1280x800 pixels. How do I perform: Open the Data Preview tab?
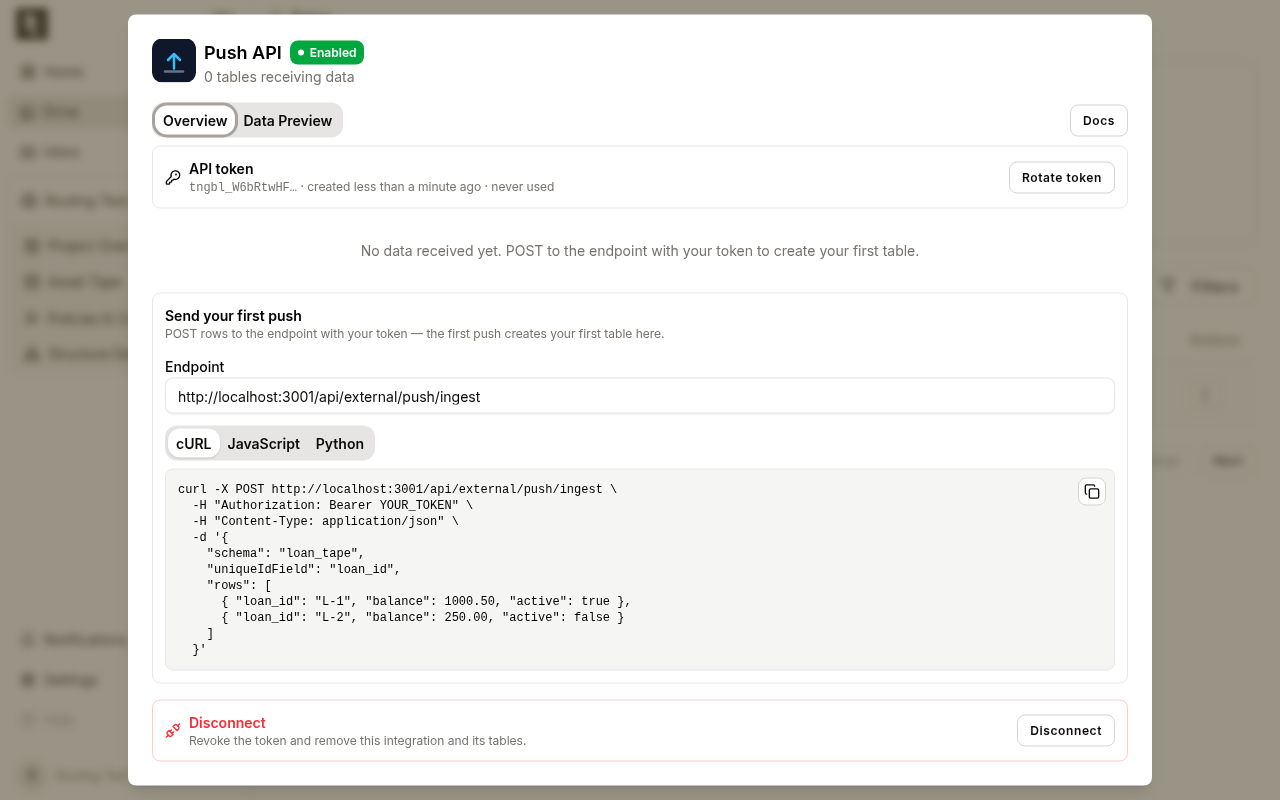coord(288,121)
